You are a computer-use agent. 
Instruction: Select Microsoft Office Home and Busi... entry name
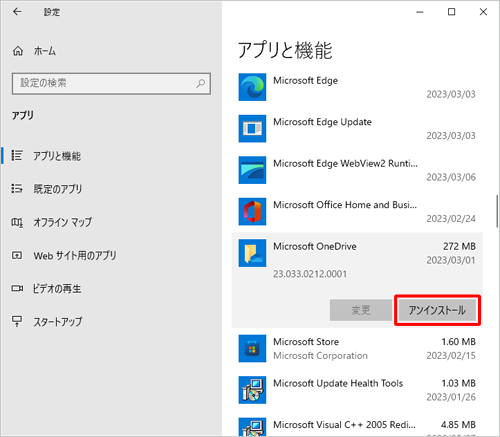(345, 205)
